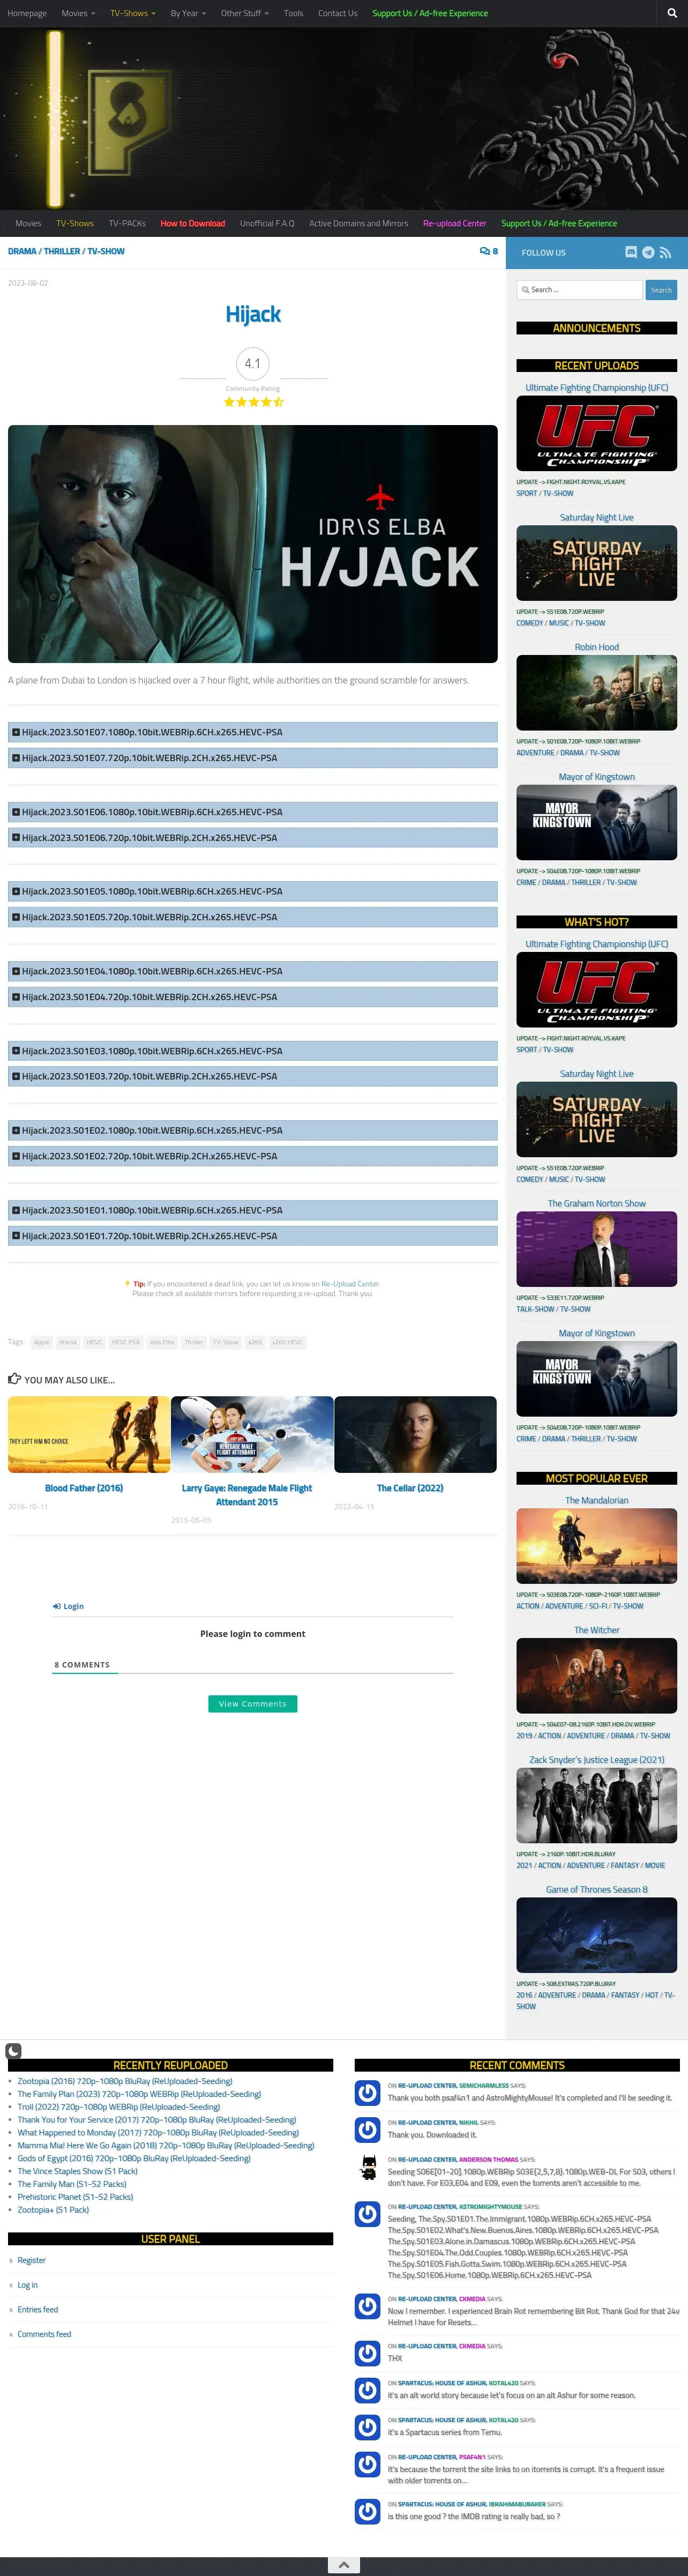The image size is (688, 2576).
Task: Expand Hijack S01E03 720p release
Action: click(x=253, y=1076)
